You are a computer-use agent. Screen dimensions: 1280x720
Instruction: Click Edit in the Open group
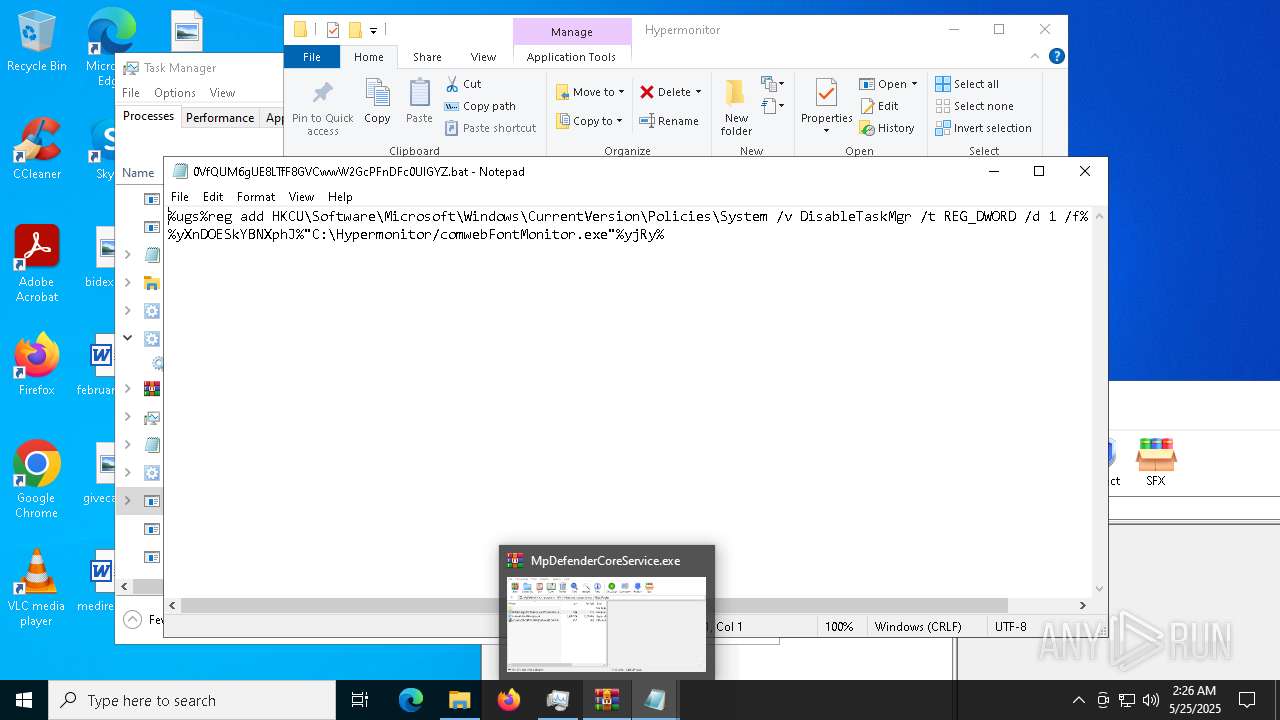pos(879,106)
